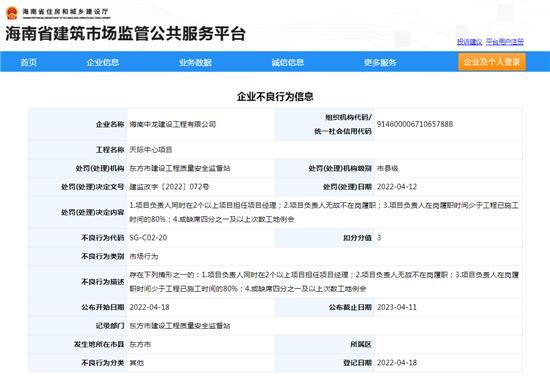Select publish end date 2023-04-11
Image resolution: width=550 pixels, height=381 pixels.
tap(397, 307)
